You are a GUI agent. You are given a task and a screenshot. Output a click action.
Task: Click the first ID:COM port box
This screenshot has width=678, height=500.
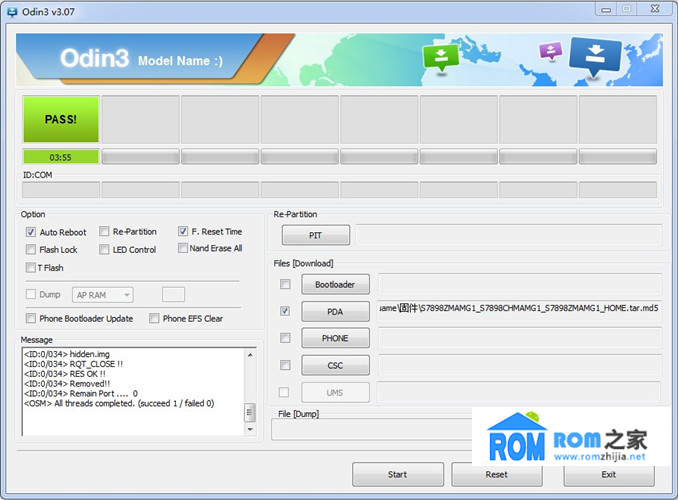tap(61, 190)
